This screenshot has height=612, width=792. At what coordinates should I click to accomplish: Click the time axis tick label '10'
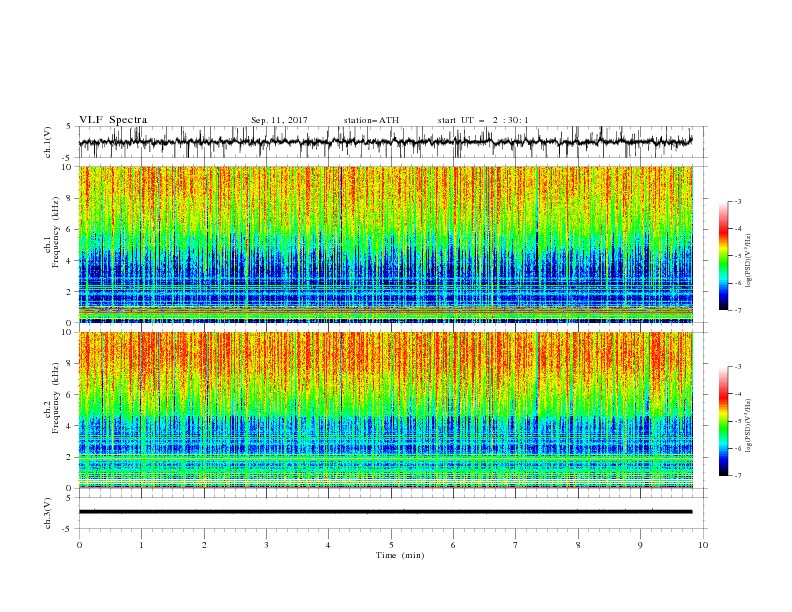tap(703, 545)
